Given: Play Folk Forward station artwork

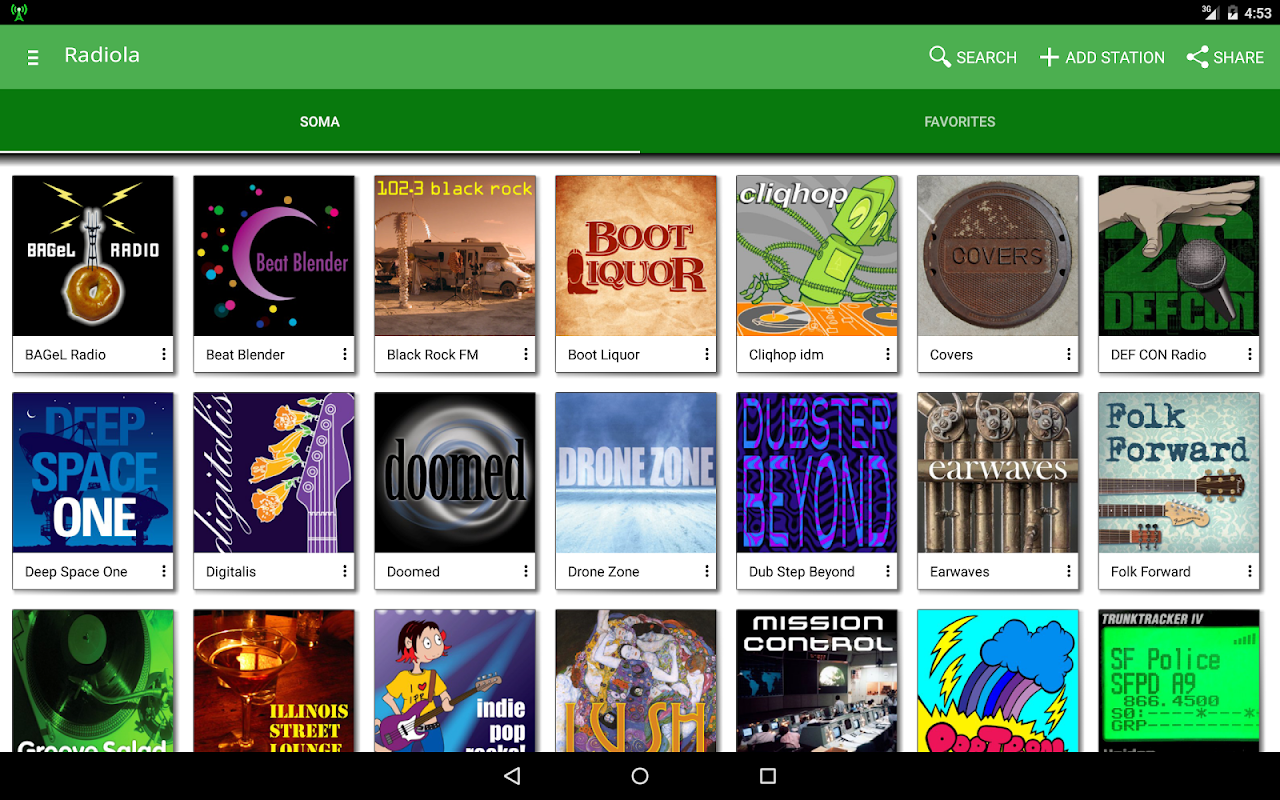Looking at the screenshot, I should pos(1179,473).
